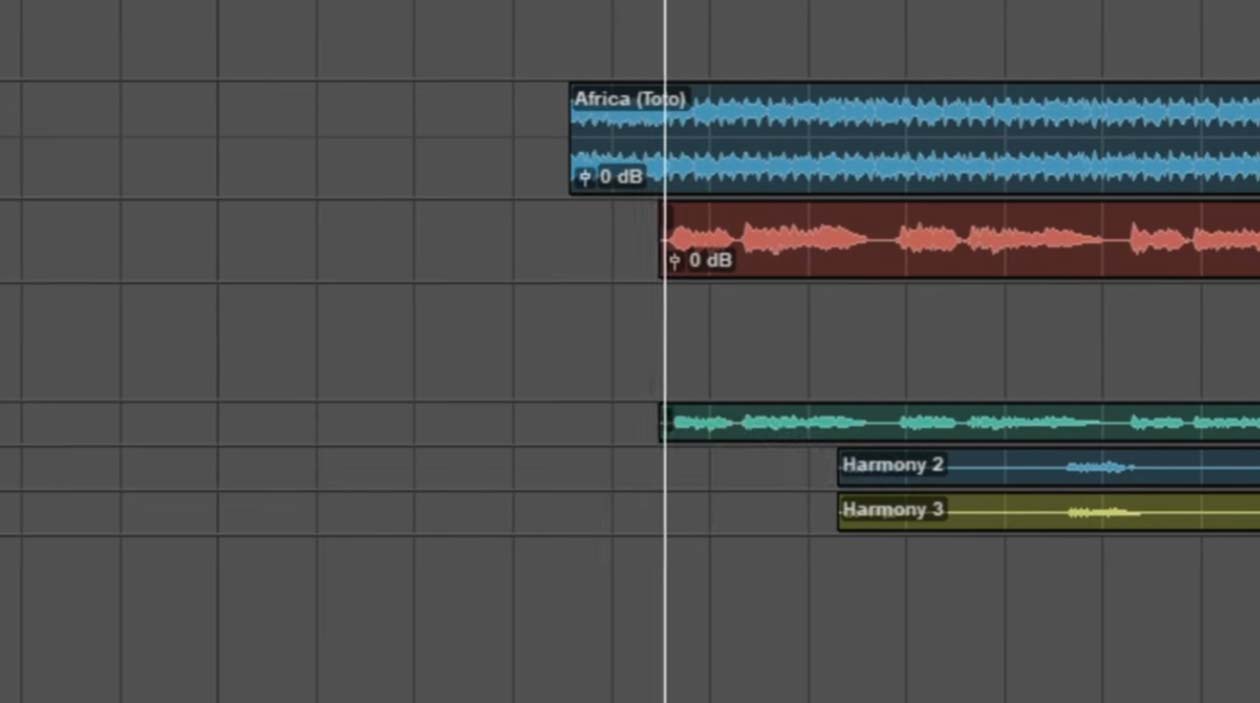
Task: Click the empty grid area above Africa clip
Action: click(900, 40)
